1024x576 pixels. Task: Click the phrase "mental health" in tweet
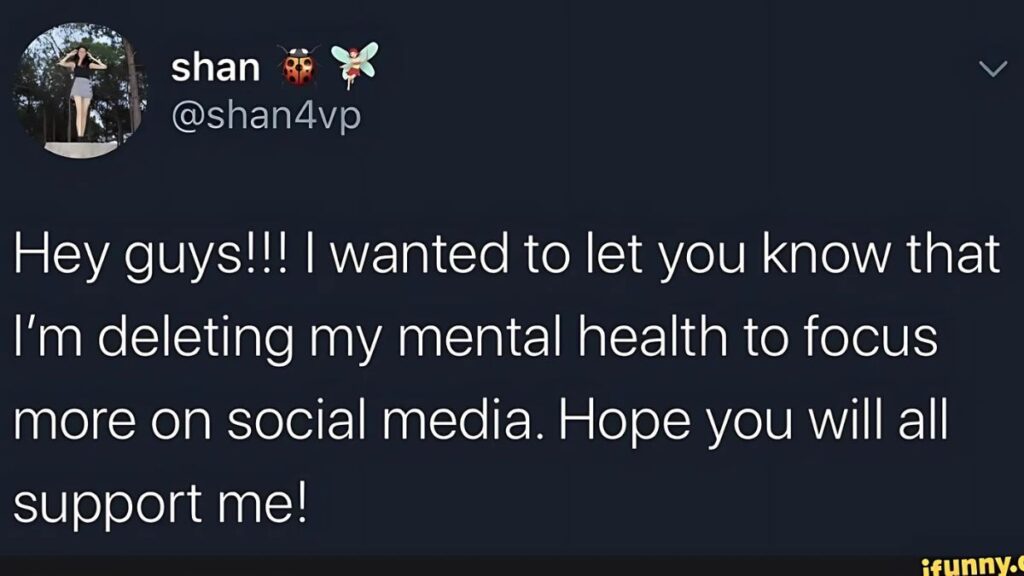tap(562, 338)
